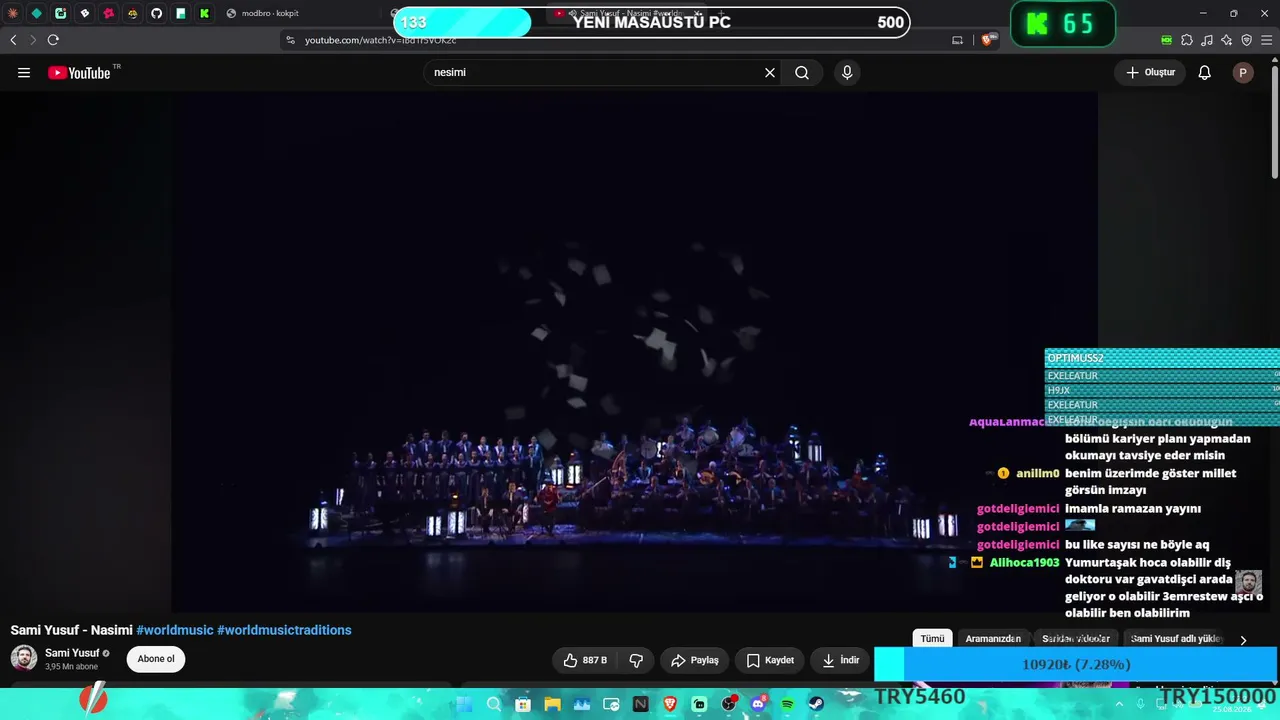Click the #worldmusictraditions hashtag
This screenshot has height=720, width=1280.
click(284, 630)
